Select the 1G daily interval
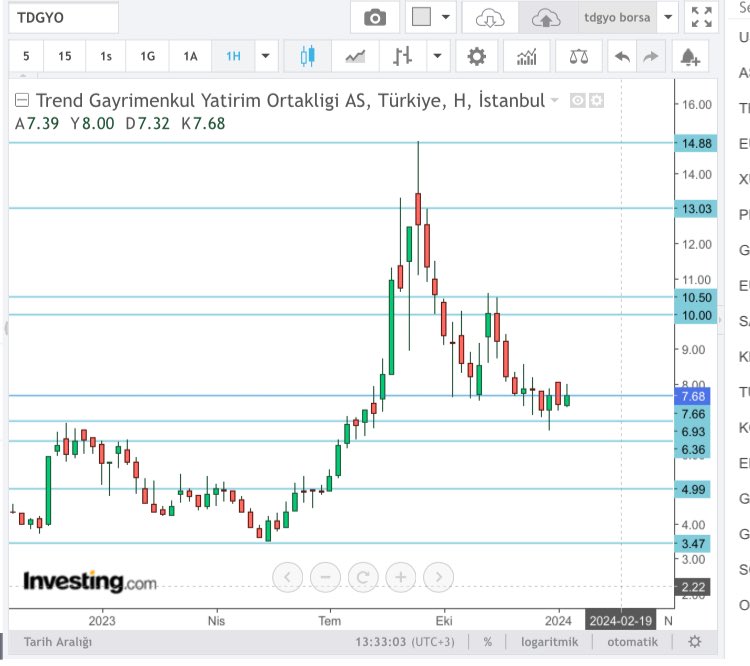This screenshot has height=666, width=750. pos(147,56)
